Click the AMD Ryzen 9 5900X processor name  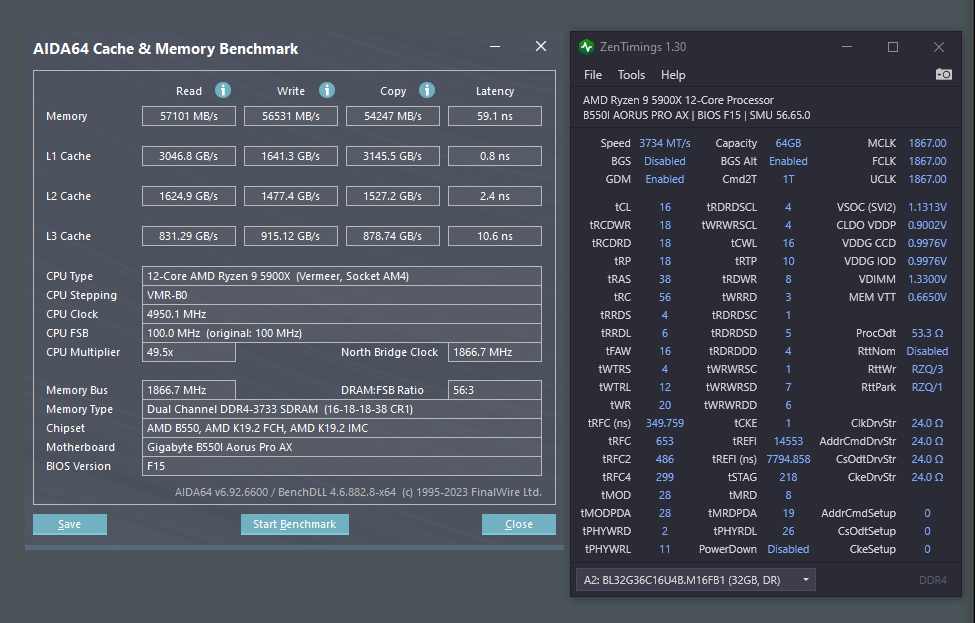678,100
